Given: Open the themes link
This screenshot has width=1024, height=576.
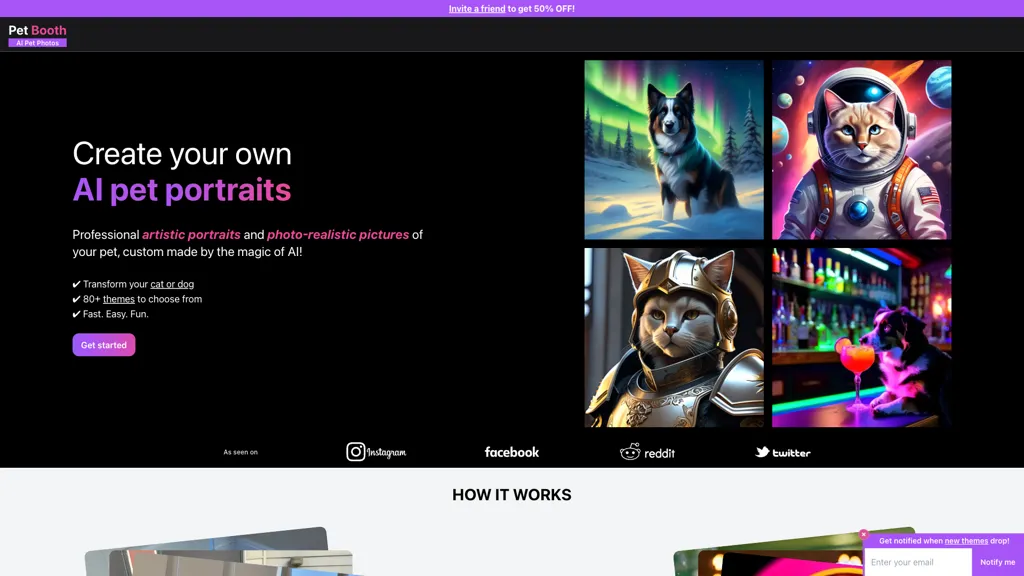Looking at the screenshot, I should click(x=118, y=298).
